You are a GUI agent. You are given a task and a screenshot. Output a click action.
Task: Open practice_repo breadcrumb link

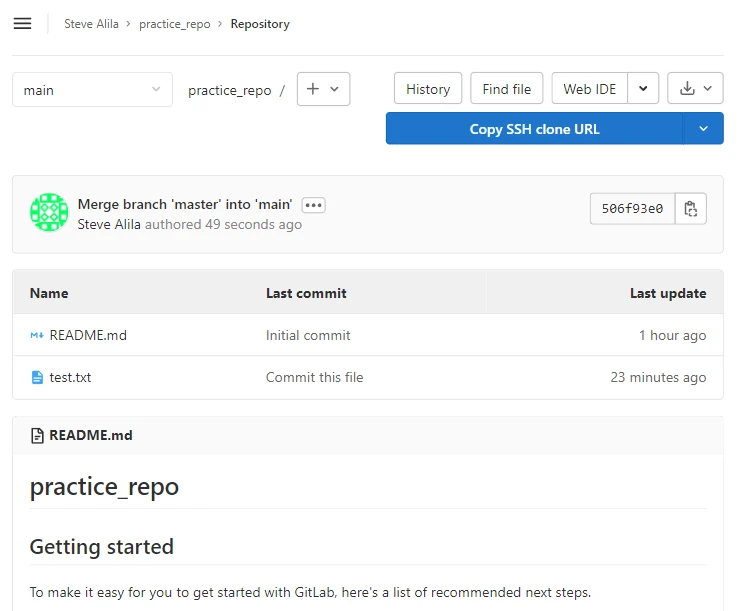[x=175, y=24]
